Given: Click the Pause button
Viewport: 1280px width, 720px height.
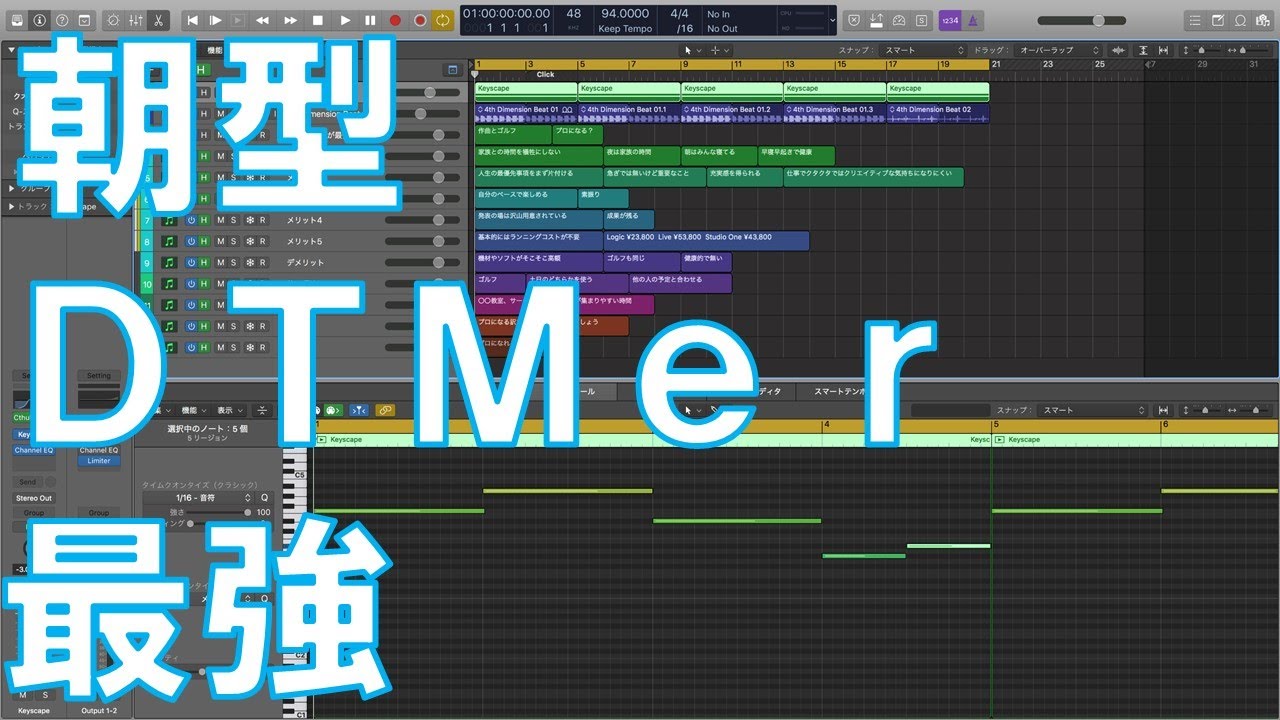Looking at the screenshot, I should (370, 20).
